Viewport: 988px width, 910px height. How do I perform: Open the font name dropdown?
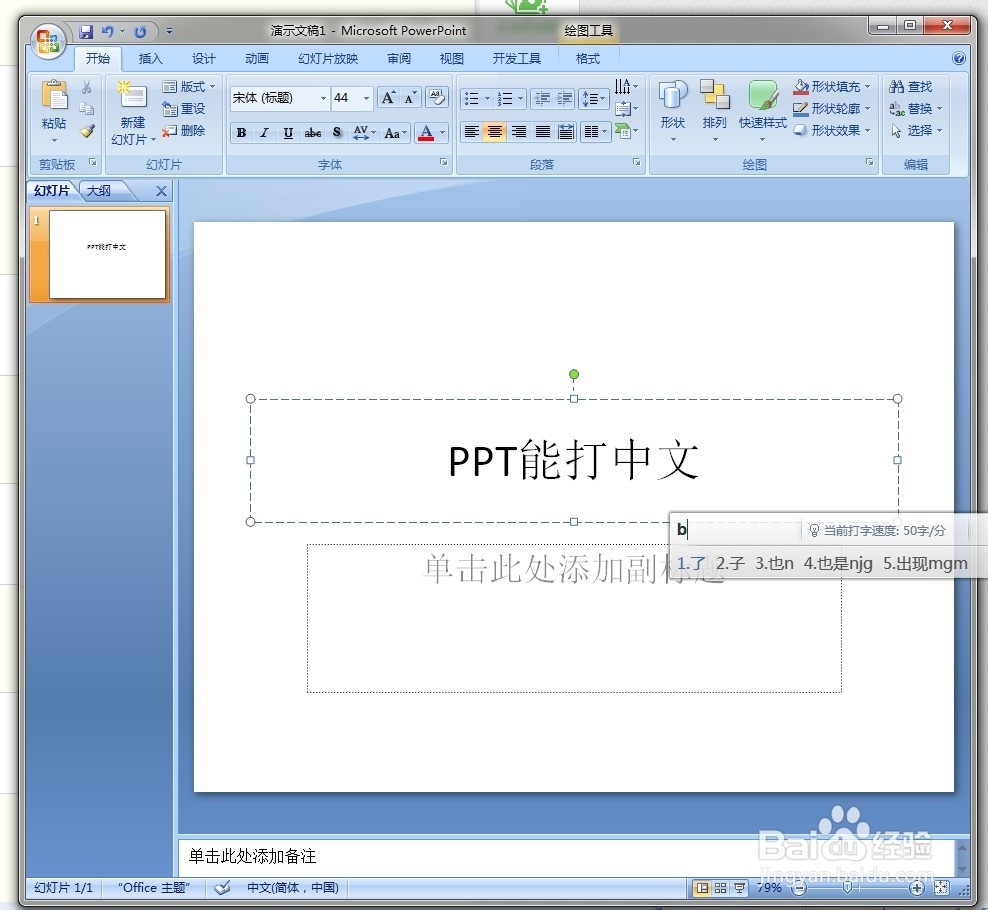[323, 98]
